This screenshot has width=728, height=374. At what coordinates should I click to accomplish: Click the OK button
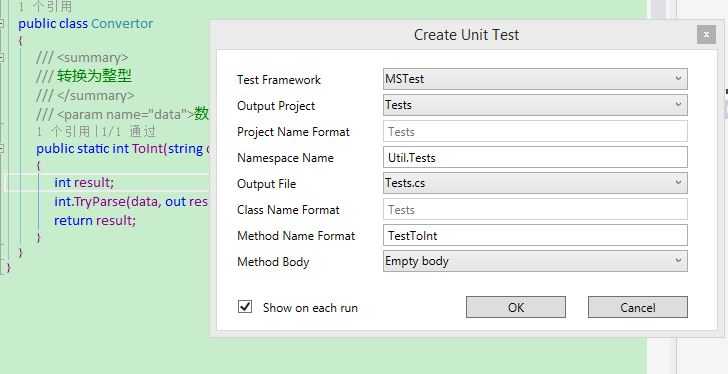click(515, 307)
